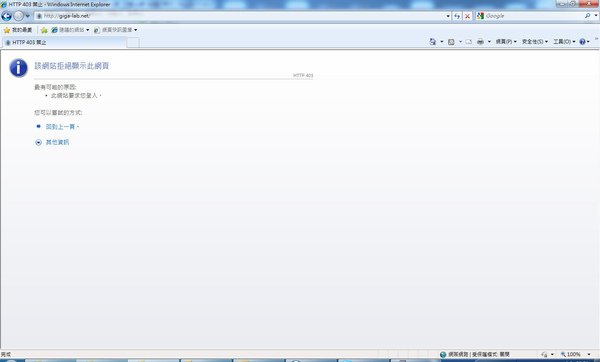Expand the 其他資訊 more information section
This screenshot has width=600, height=362.
pyautogui.click(x=57, y=142)
